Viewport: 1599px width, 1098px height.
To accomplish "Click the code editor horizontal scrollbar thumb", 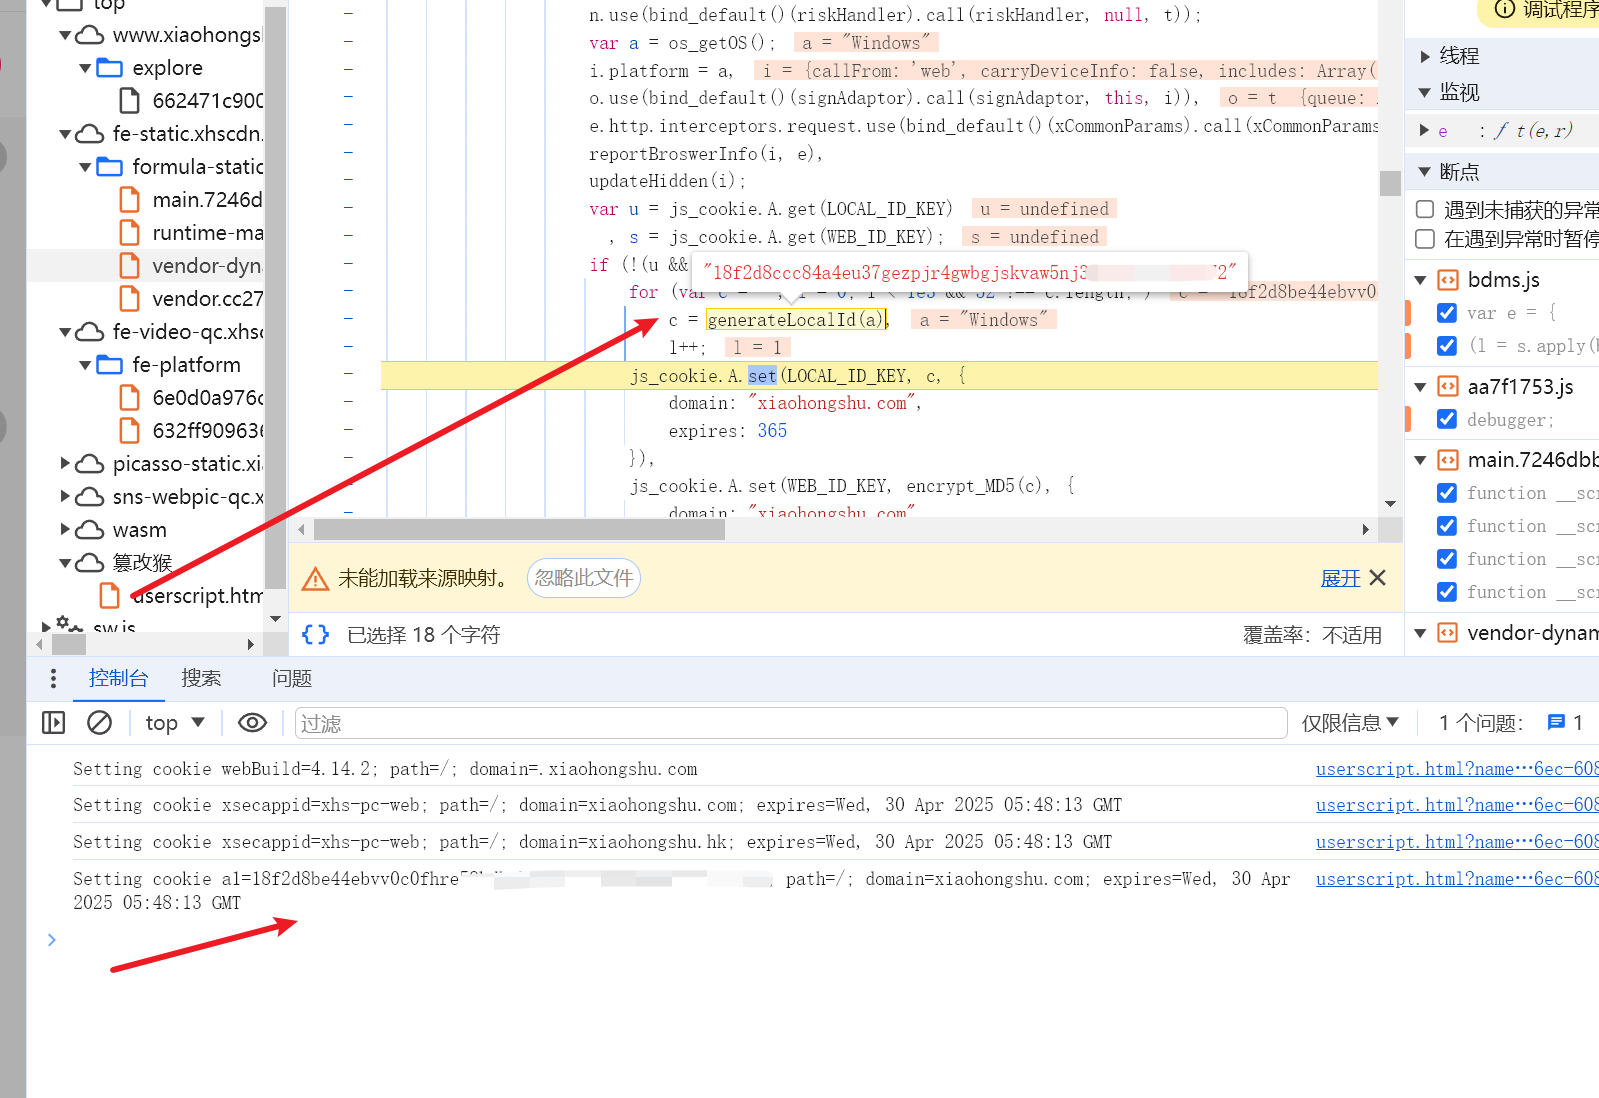I will tap(519, 529).
